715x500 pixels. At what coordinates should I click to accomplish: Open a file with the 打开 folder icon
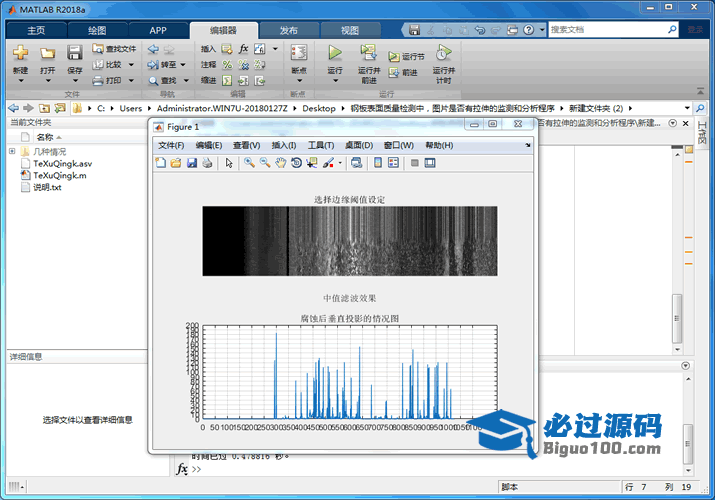pyautogui.click(x=47, y=53)
